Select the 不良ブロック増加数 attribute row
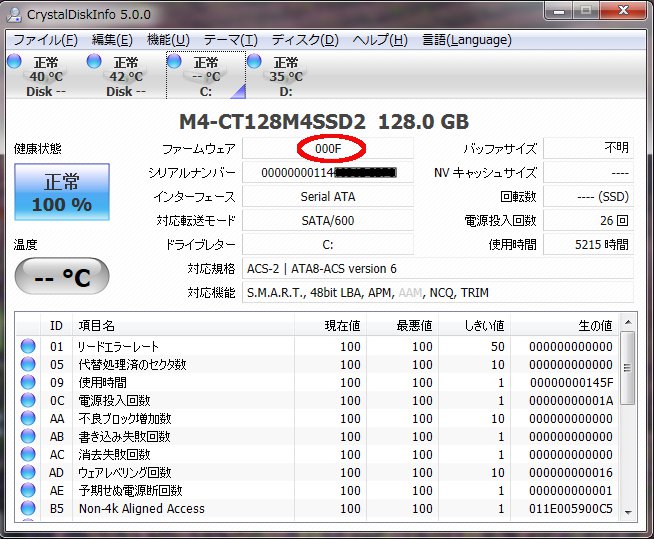The width and height of the screenshot is (654, 540). (317, 418)
